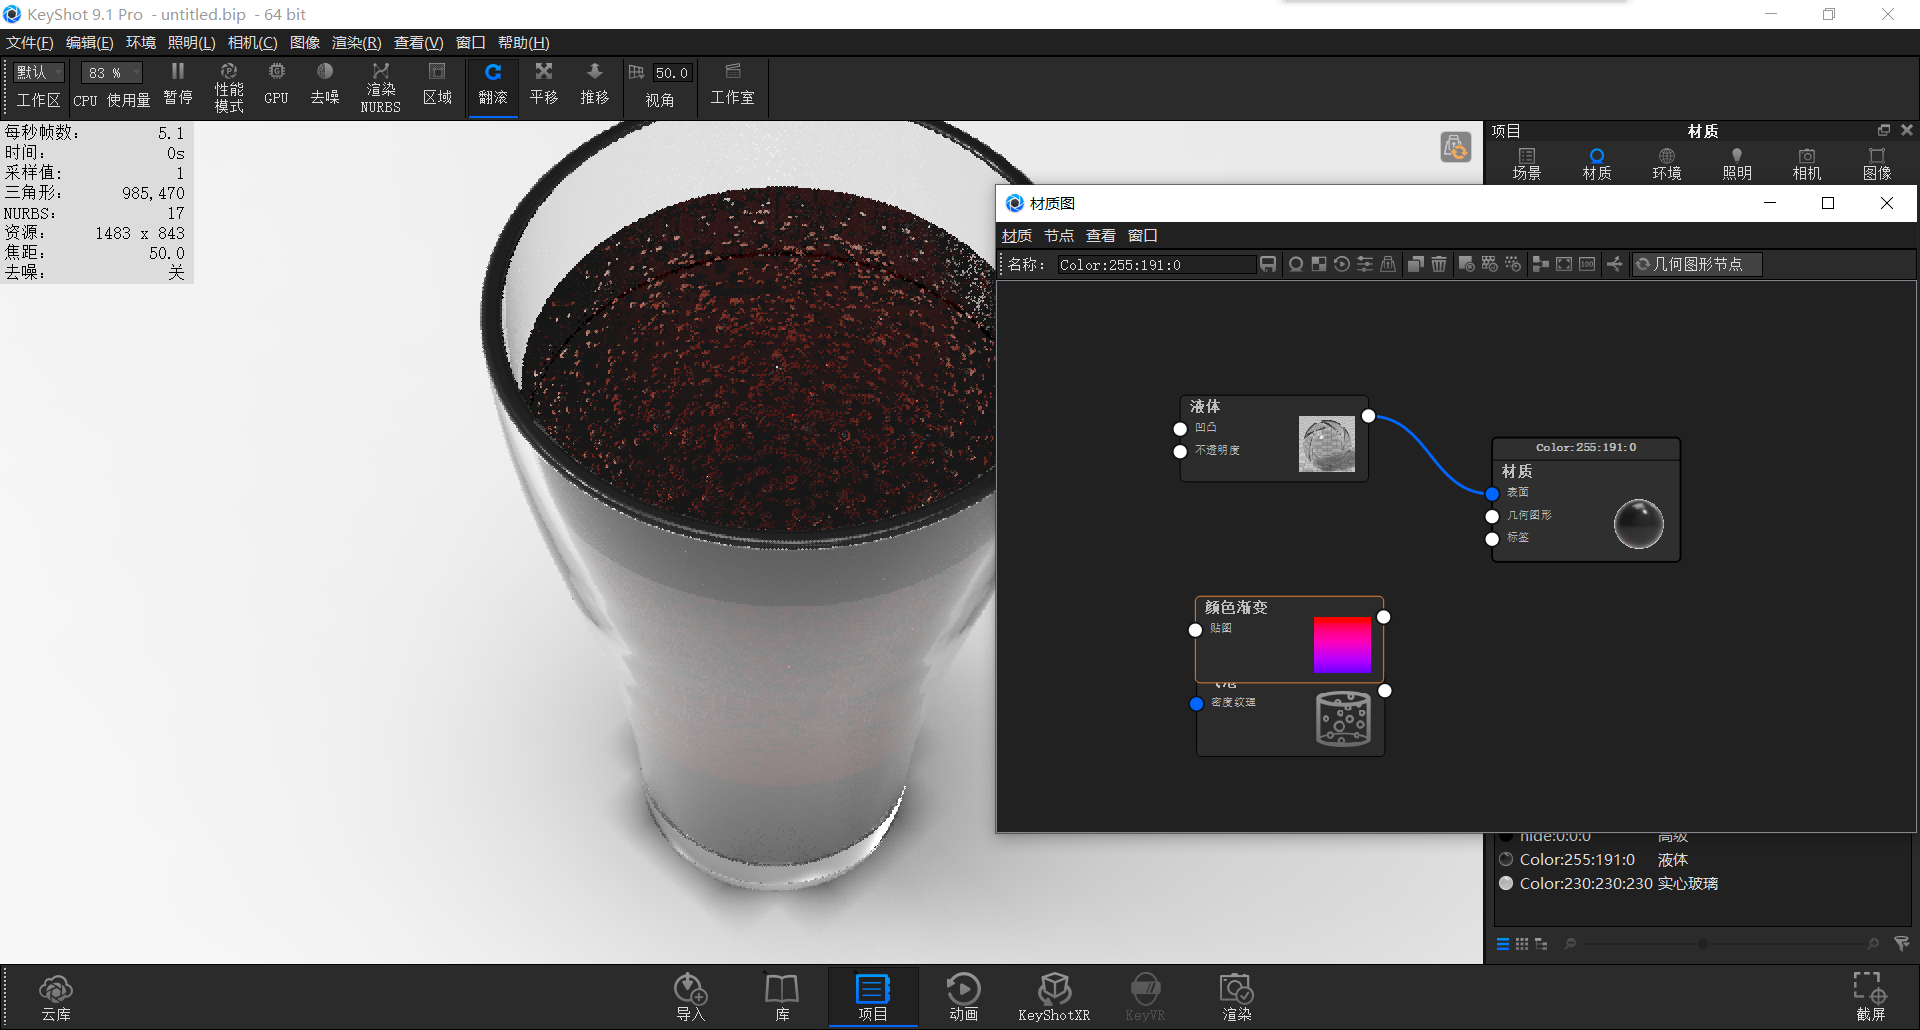Delete selected node with trash icon
The image size is (1920, 1030).
coord(1438,264)
